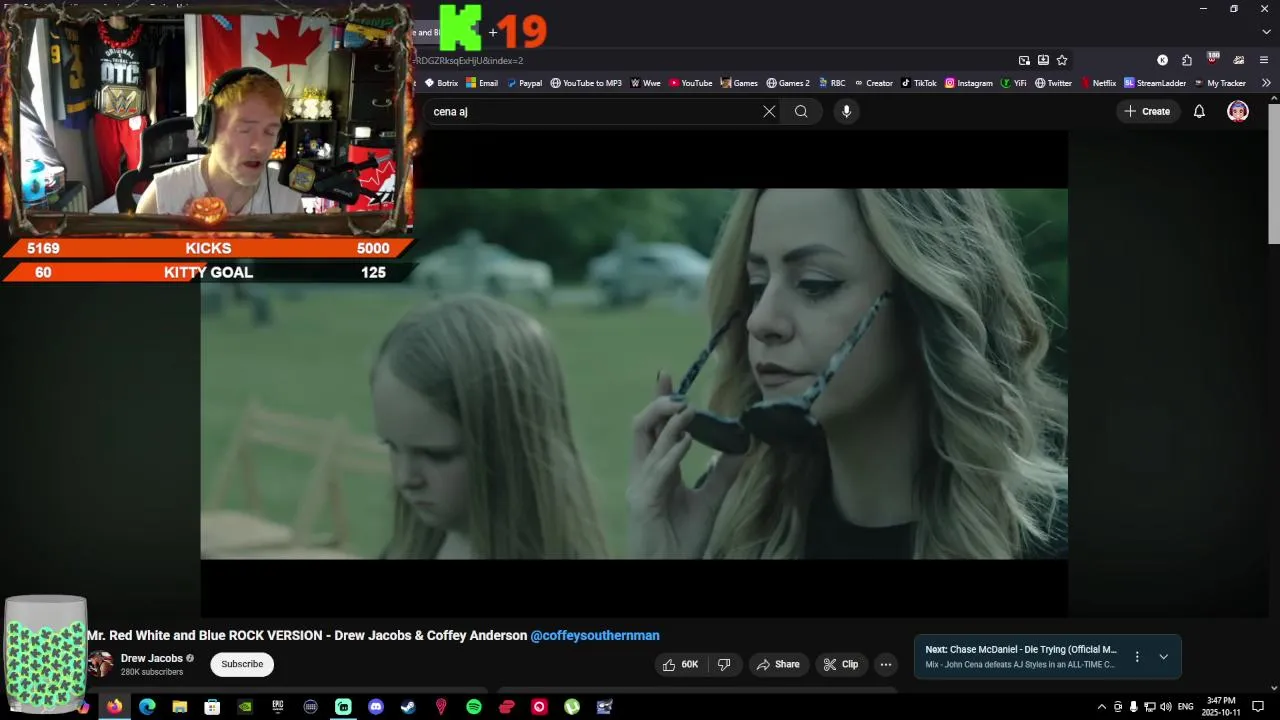Click the save page icon in address bar
This screenshot has width=1280, height=720.
pyautogui.click(x=1043, y=60)
